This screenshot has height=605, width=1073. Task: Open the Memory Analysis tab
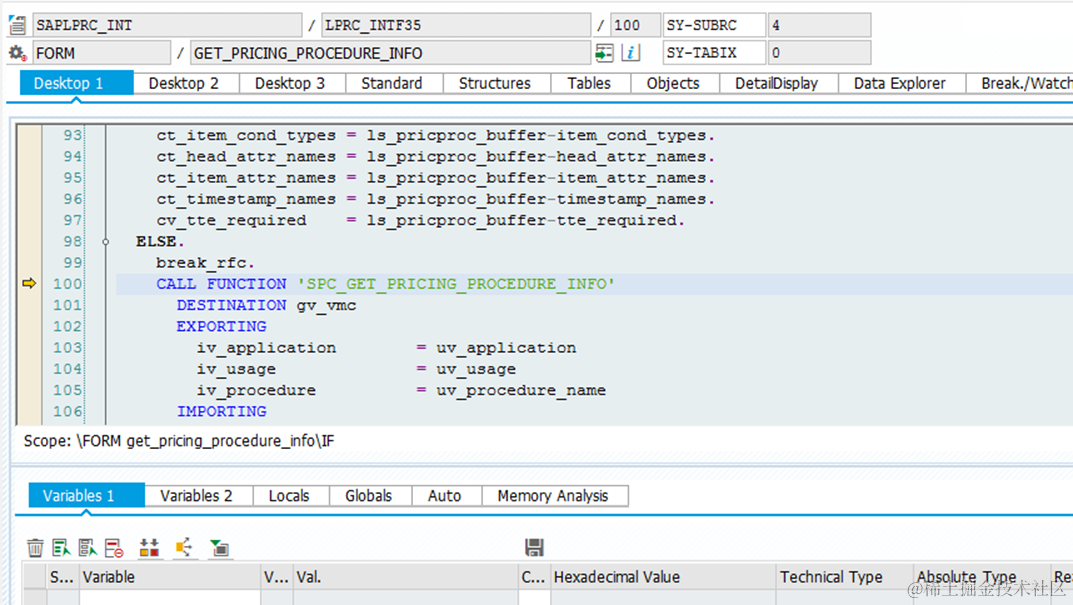pyautogui.click(x=553, y=496)
